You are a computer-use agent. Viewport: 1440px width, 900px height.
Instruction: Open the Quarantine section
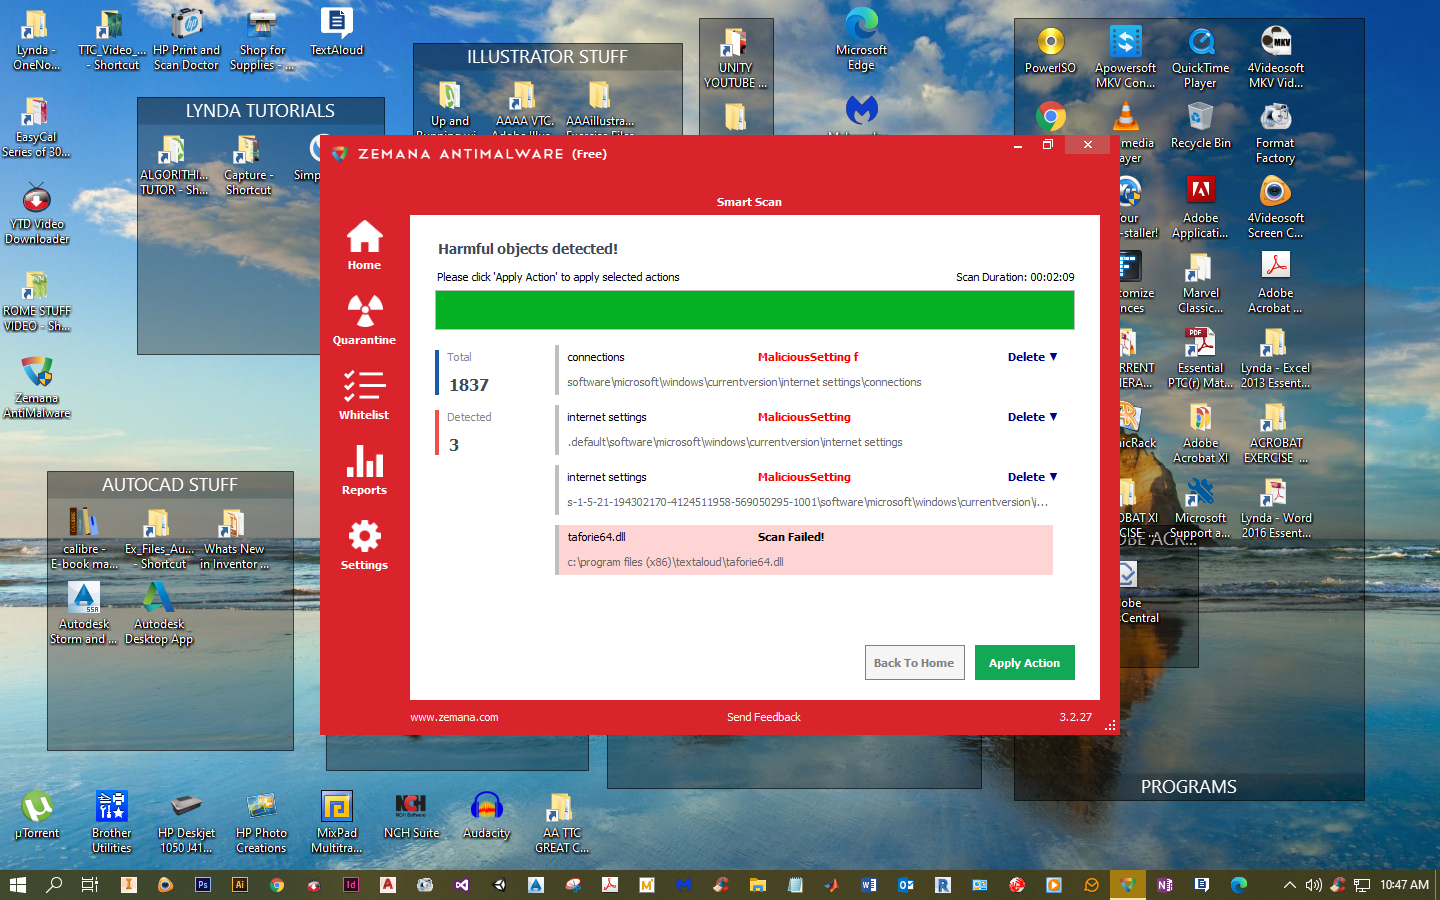tap(364, 320)
